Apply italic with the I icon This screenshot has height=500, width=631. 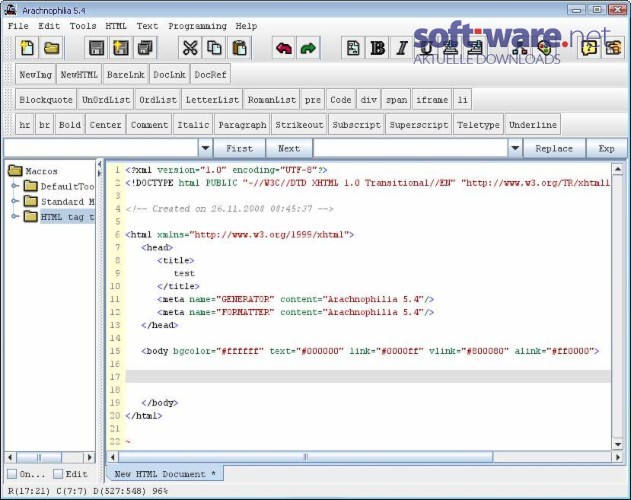click(x=402, y=48)
